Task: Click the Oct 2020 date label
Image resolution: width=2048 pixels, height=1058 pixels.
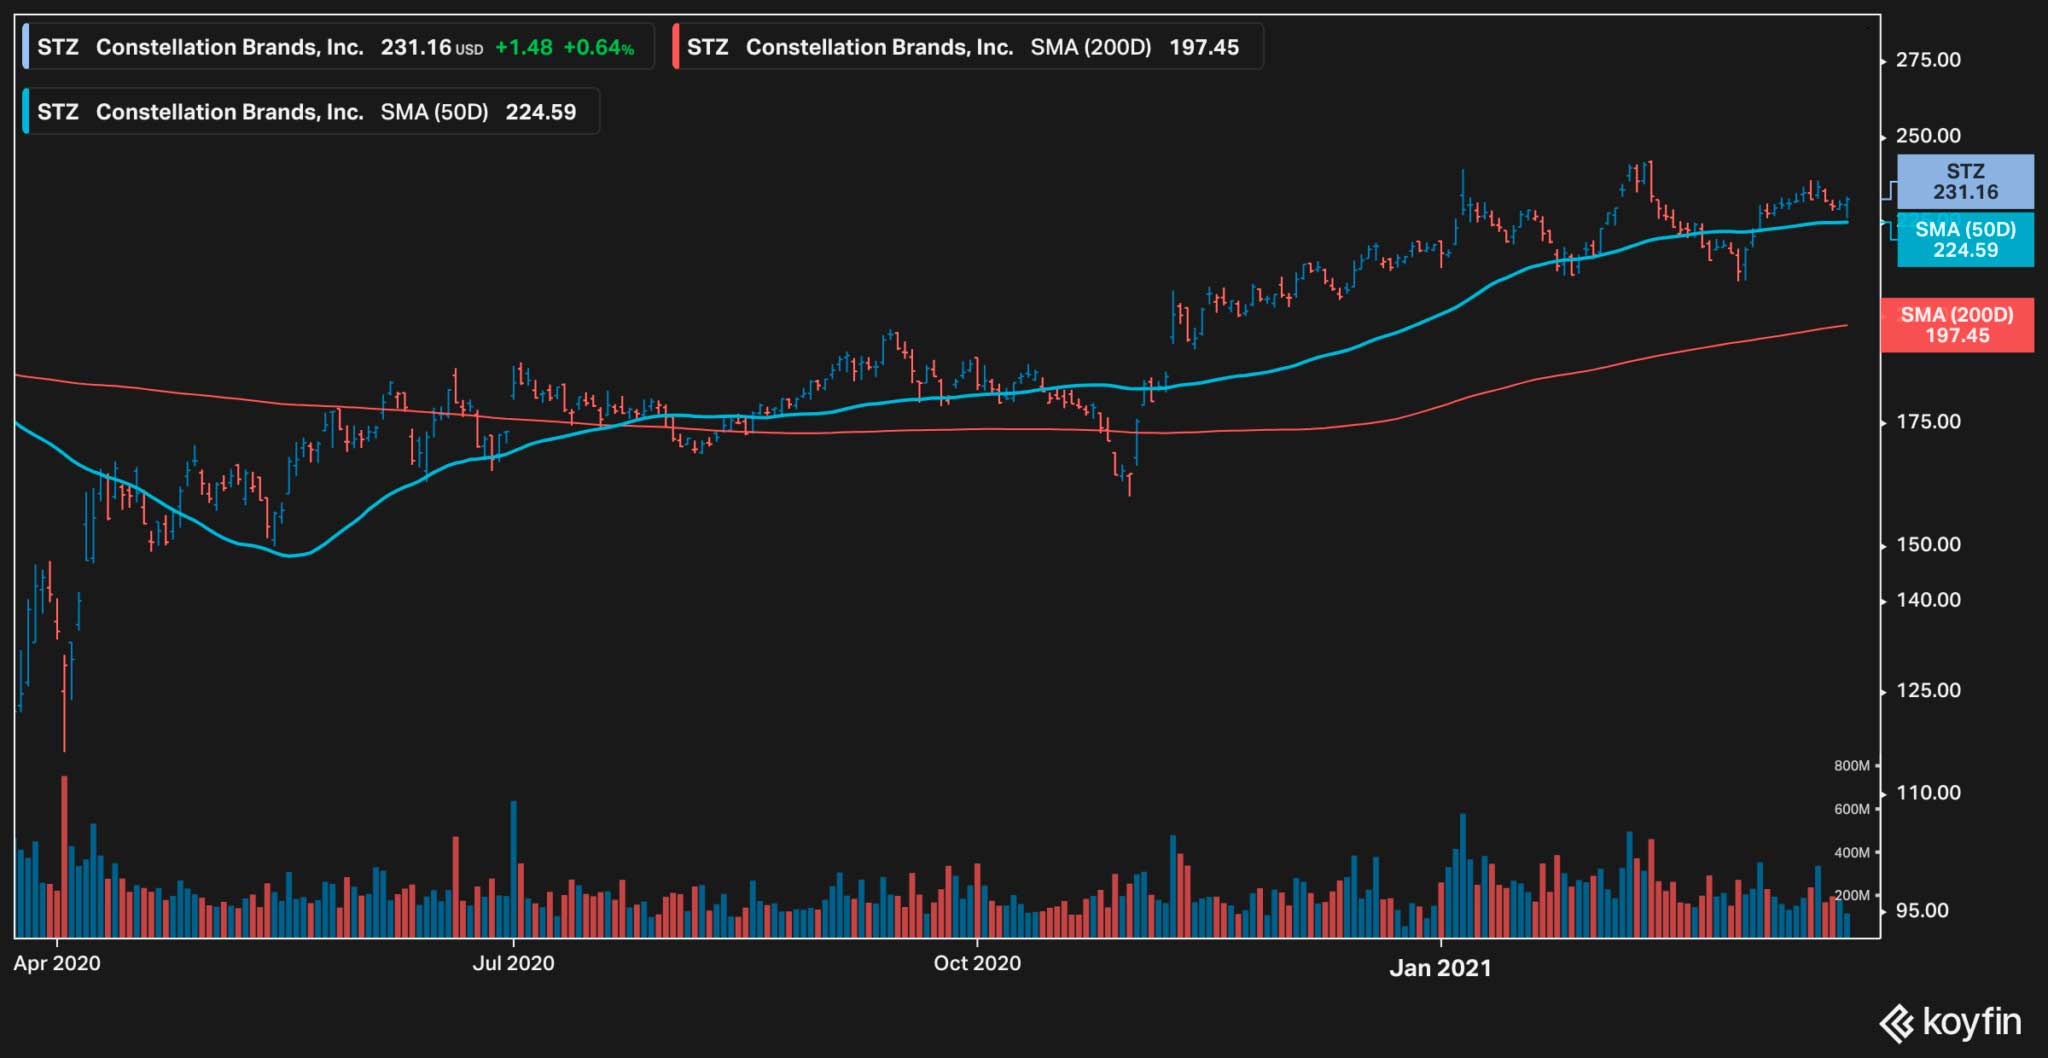Action: point(977,963)
